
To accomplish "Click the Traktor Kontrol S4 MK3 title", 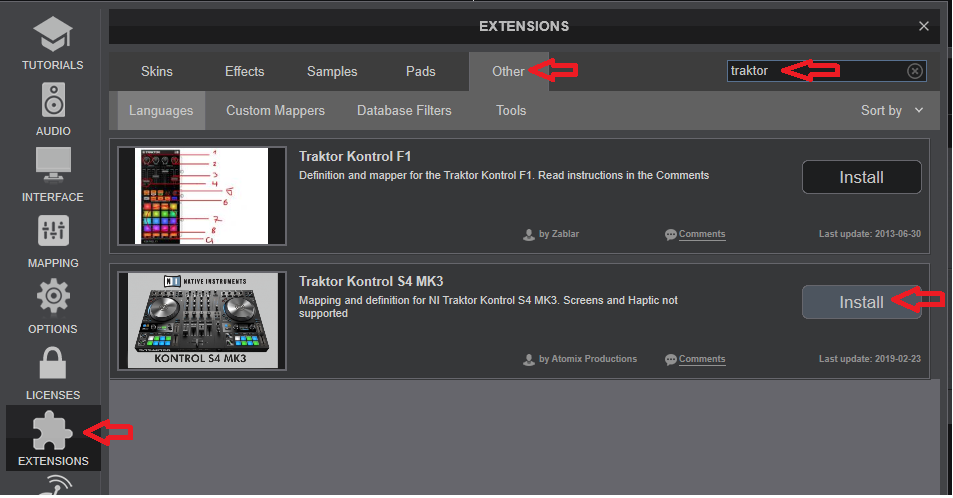I will click(x=371, y=282).
